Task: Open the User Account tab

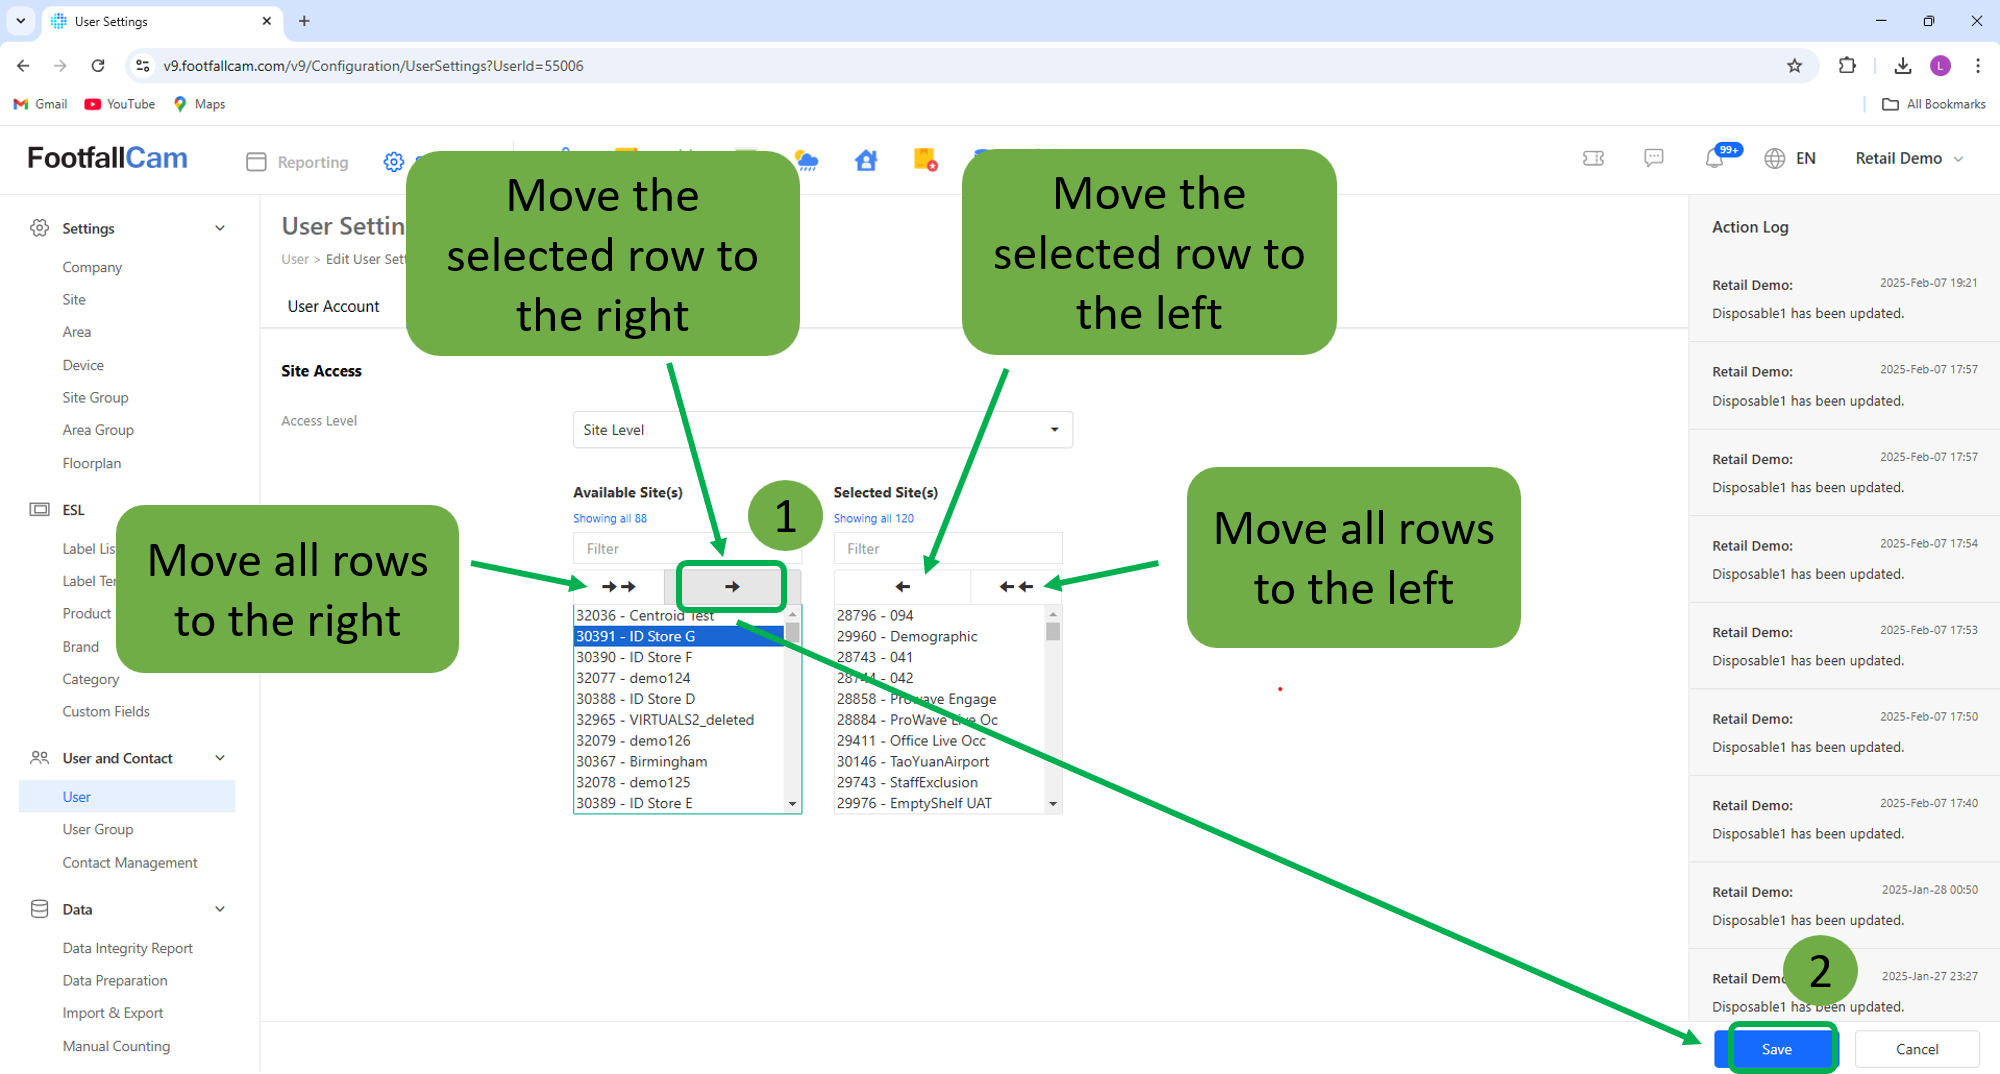Action: coord(333,306)
